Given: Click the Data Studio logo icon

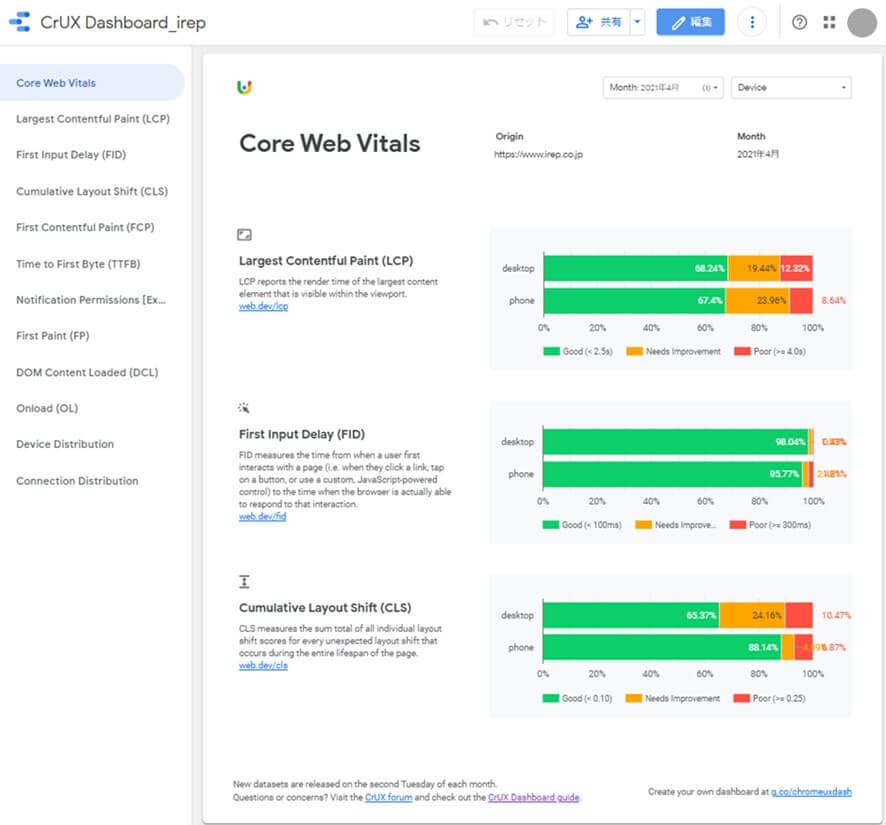Looking at the screenshot, I should [20, 22].
